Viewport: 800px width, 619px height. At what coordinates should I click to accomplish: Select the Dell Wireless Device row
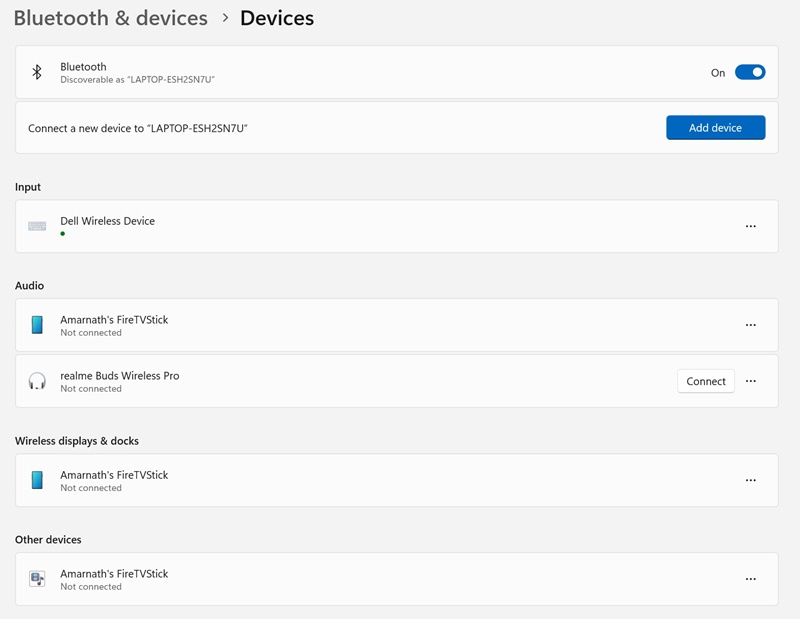pyautogui.click(x=400, y=226)
